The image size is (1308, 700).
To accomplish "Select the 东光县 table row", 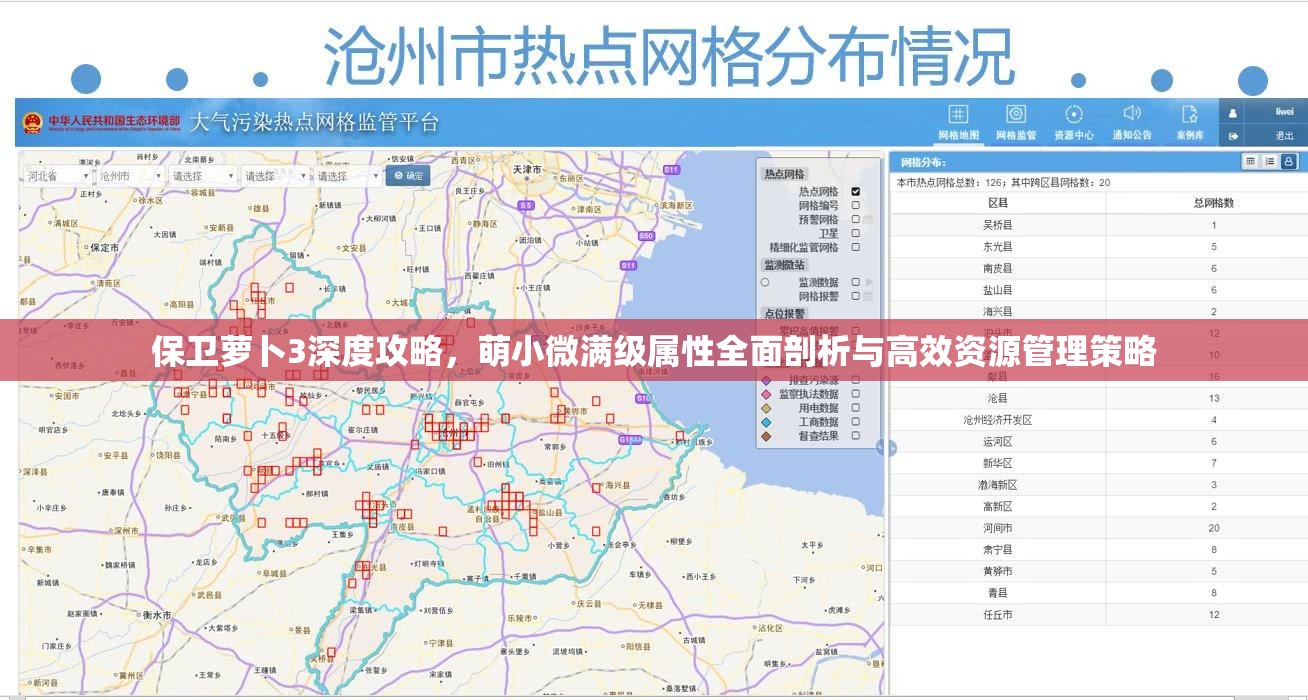I will 1097,247.
